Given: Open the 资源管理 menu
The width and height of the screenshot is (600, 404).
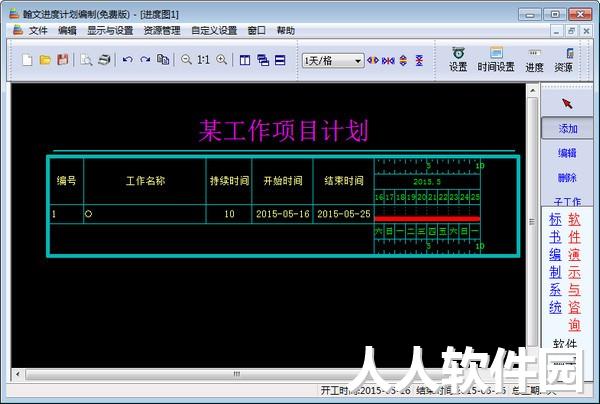Looking at the screenshot, I should (x=162, y=31).
